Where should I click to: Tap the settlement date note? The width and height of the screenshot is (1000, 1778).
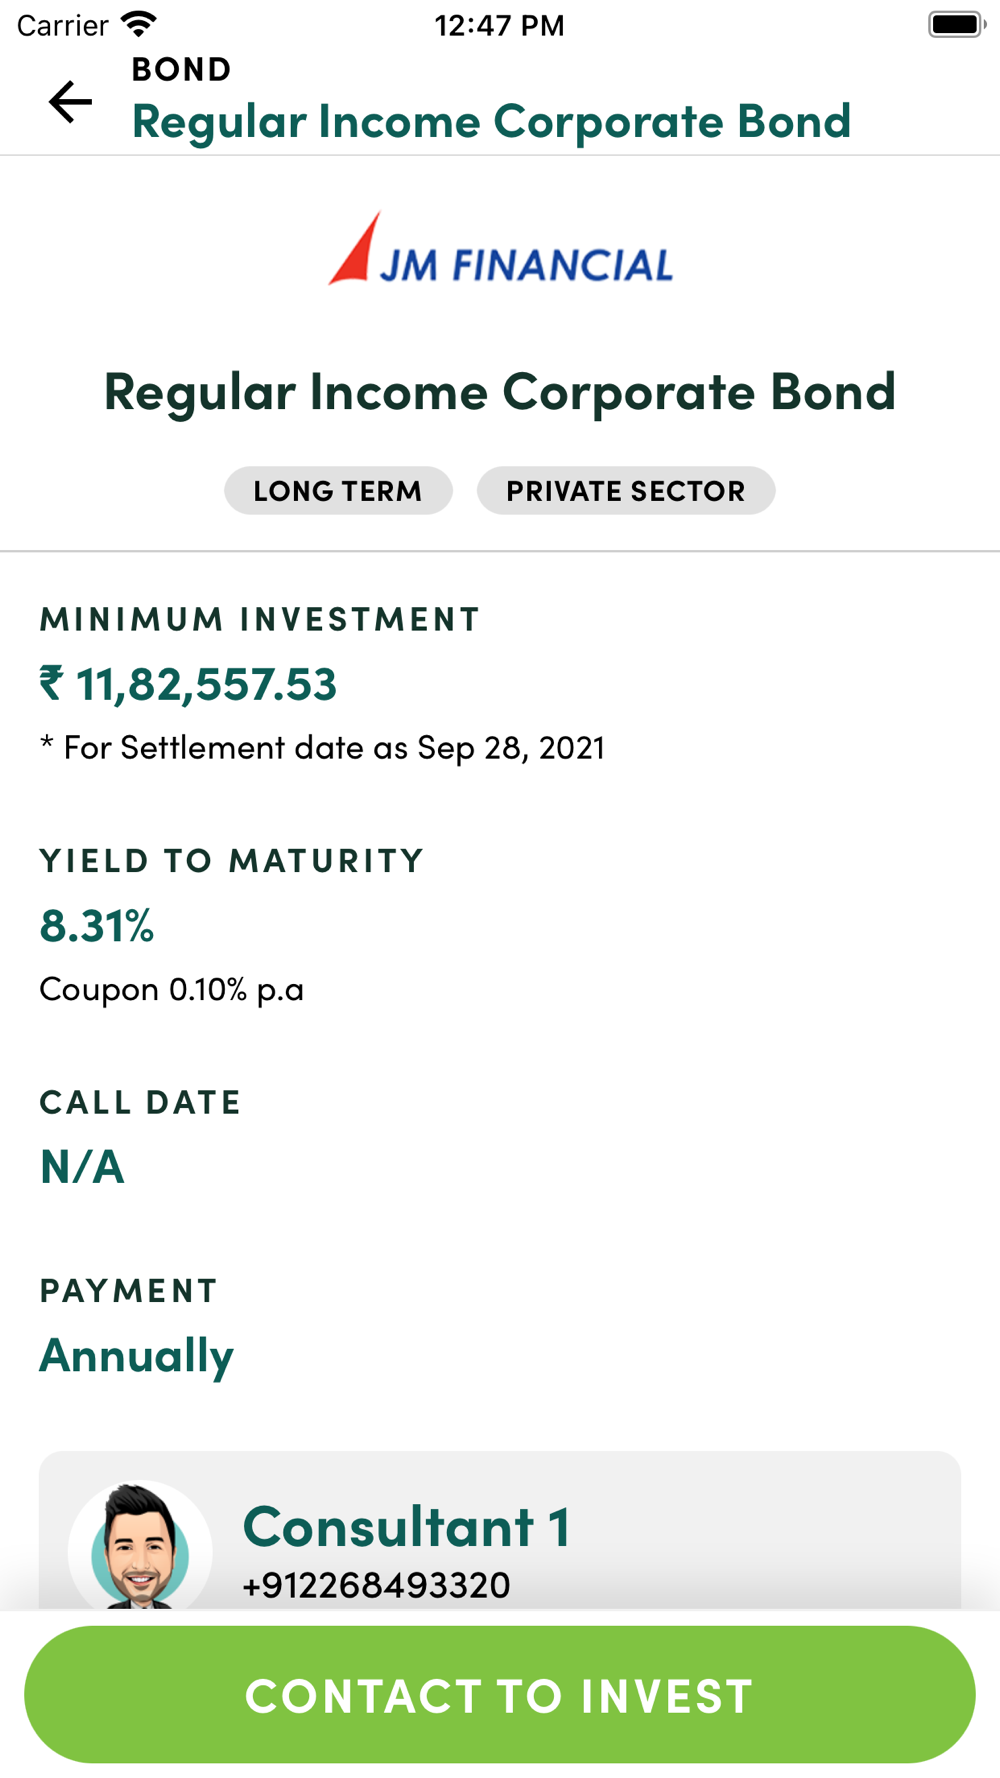point(322,748)
